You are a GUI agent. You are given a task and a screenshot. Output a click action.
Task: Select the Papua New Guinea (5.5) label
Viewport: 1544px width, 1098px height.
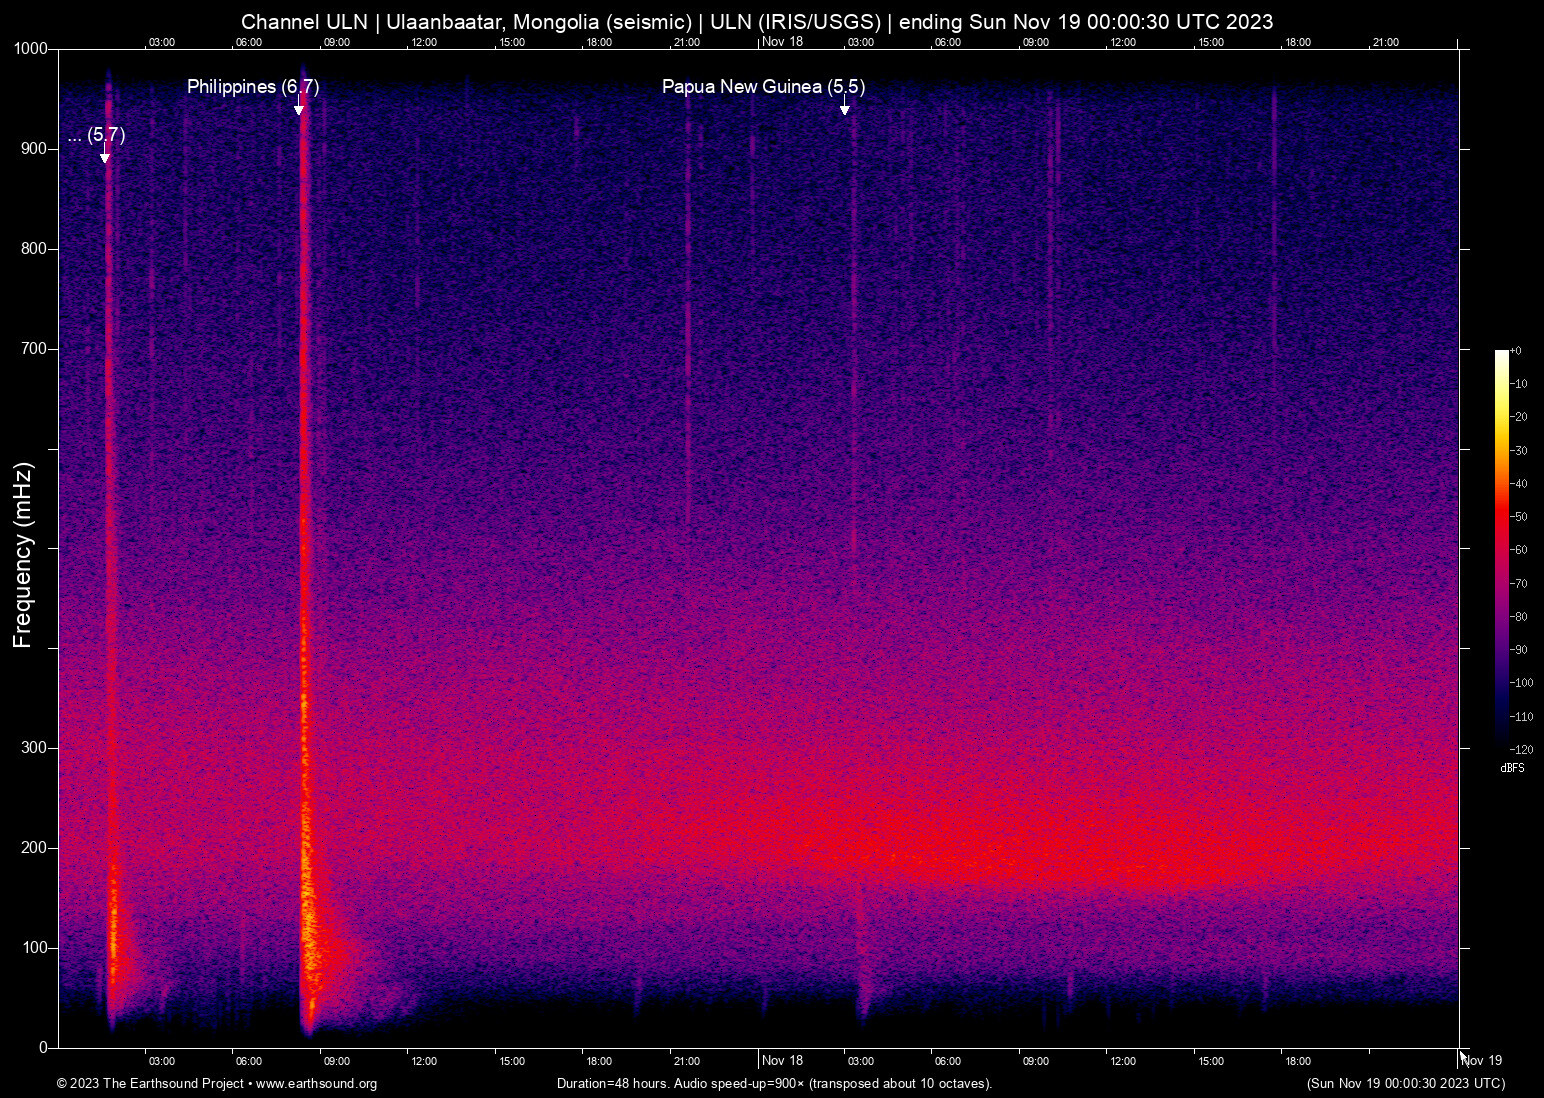click(x=763, y=87)
